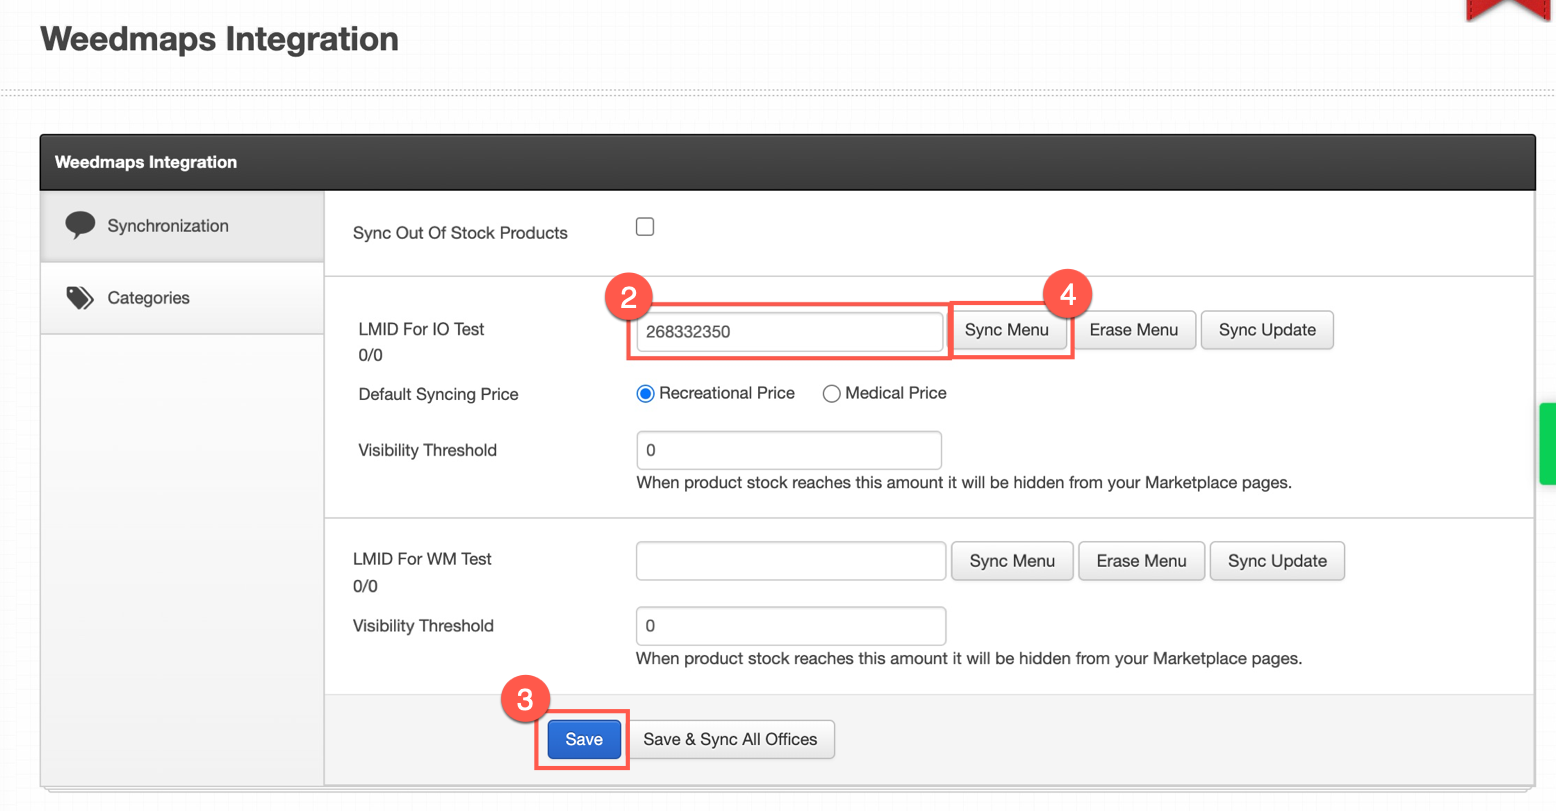
Task: Click Sync Update for IO Test
Action: [x=1266, y=330]
